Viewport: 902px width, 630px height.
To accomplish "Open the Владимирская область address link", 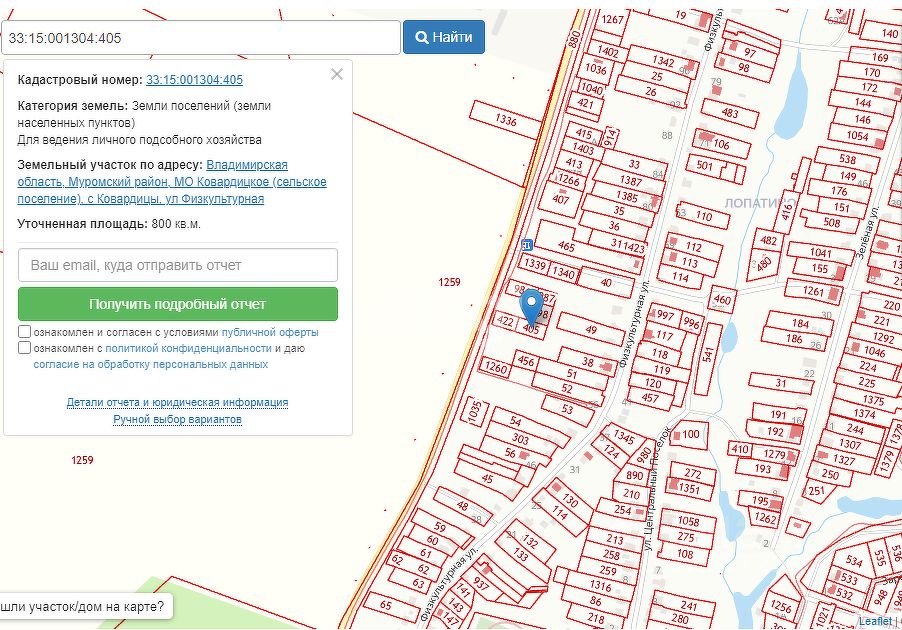I will [x=247, y=164].
